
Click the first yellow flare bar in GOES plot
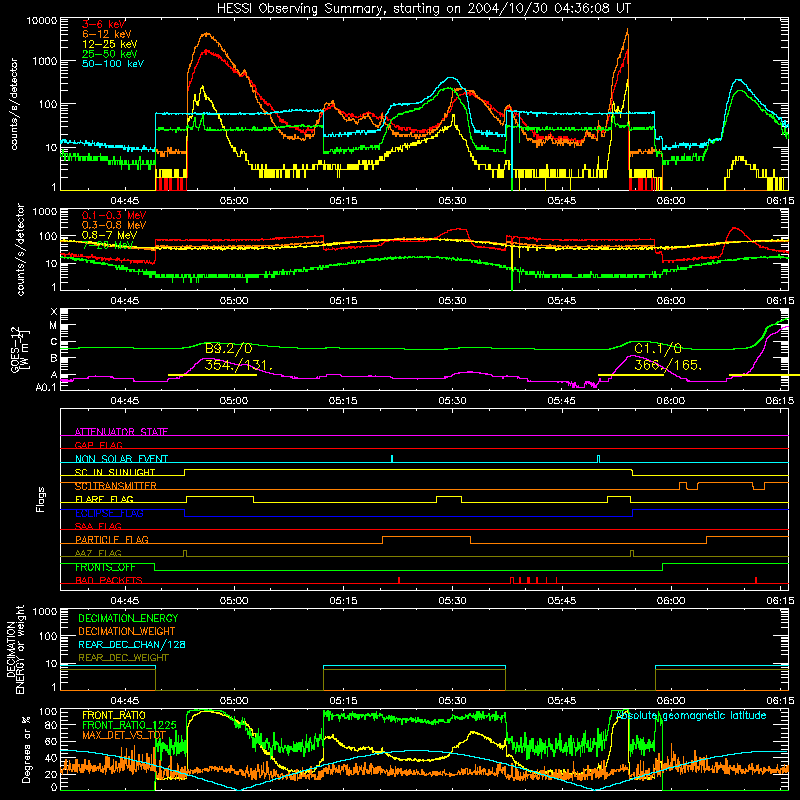[x=212, y=376]
